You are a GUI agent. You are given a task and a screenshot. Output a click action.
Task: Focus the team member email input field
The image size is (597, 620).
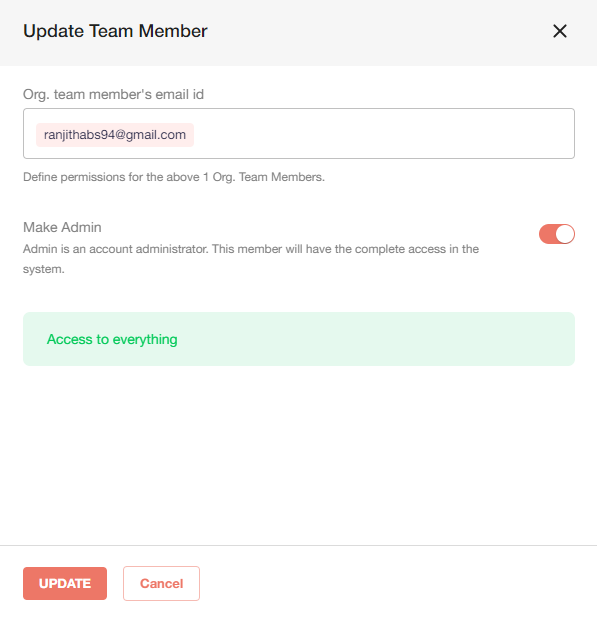tap(299, 134)
